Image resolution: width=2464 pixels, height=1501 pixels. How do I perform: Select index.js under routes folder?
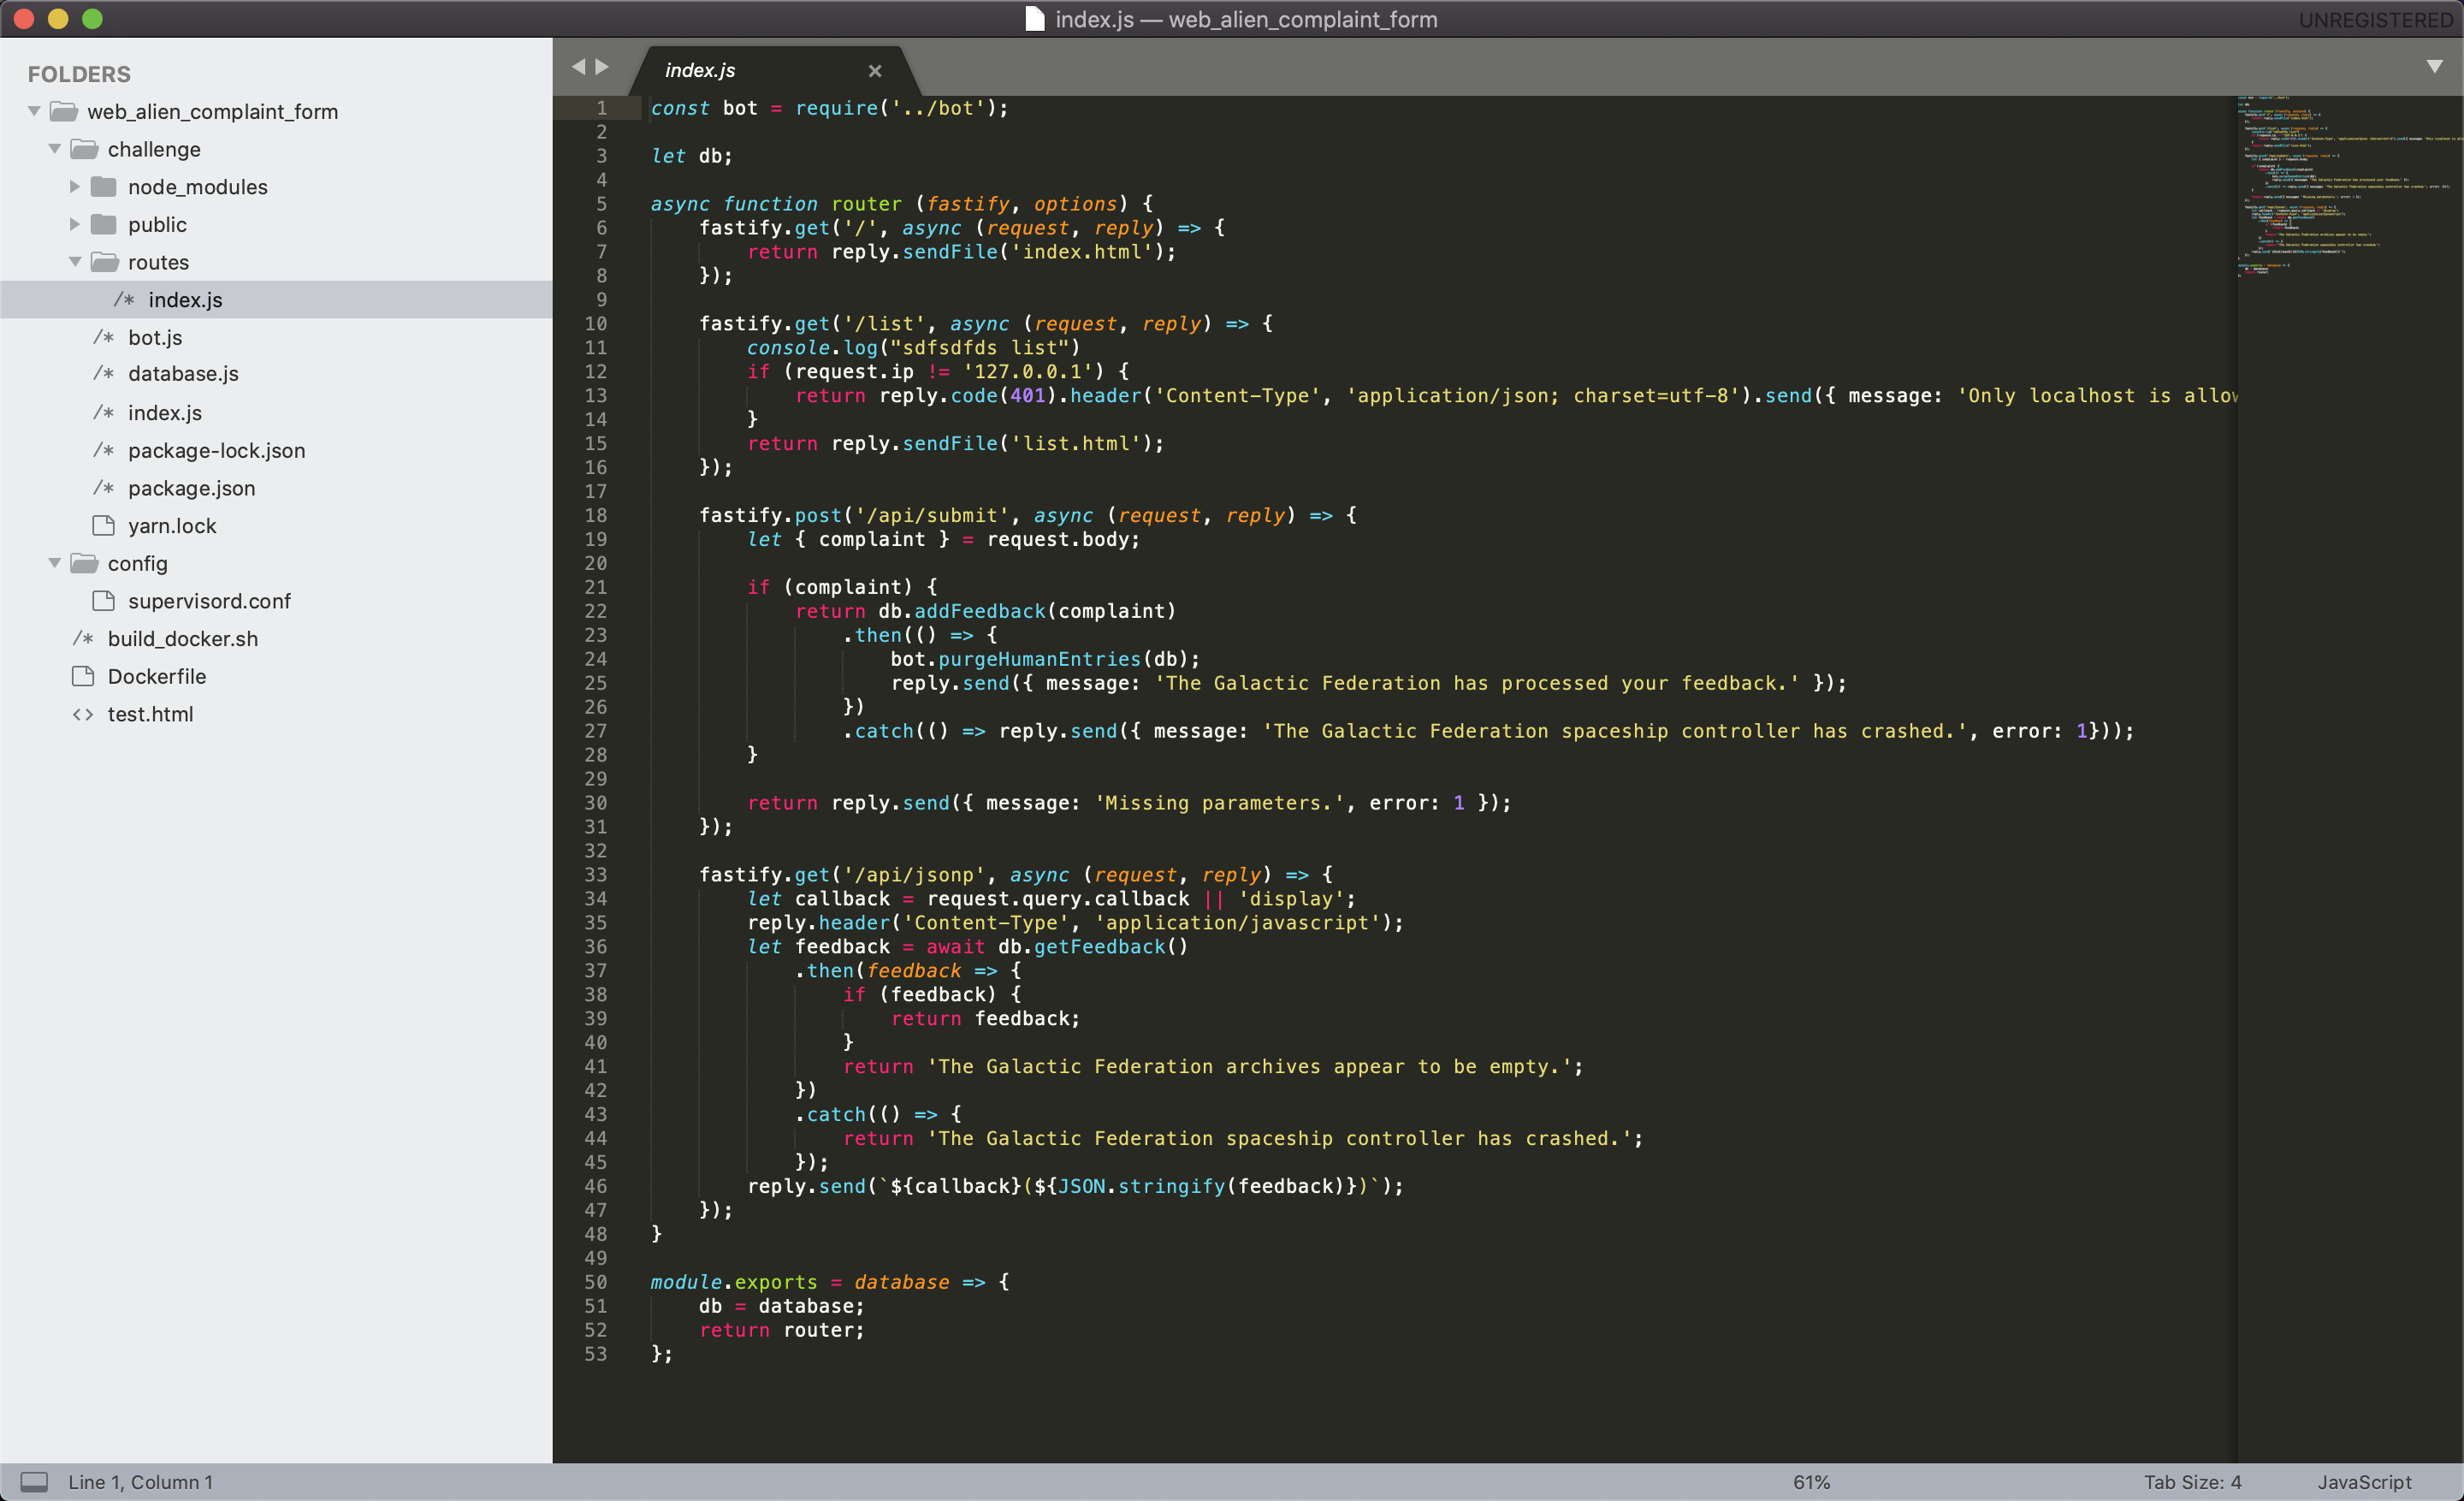click(276, 300)
